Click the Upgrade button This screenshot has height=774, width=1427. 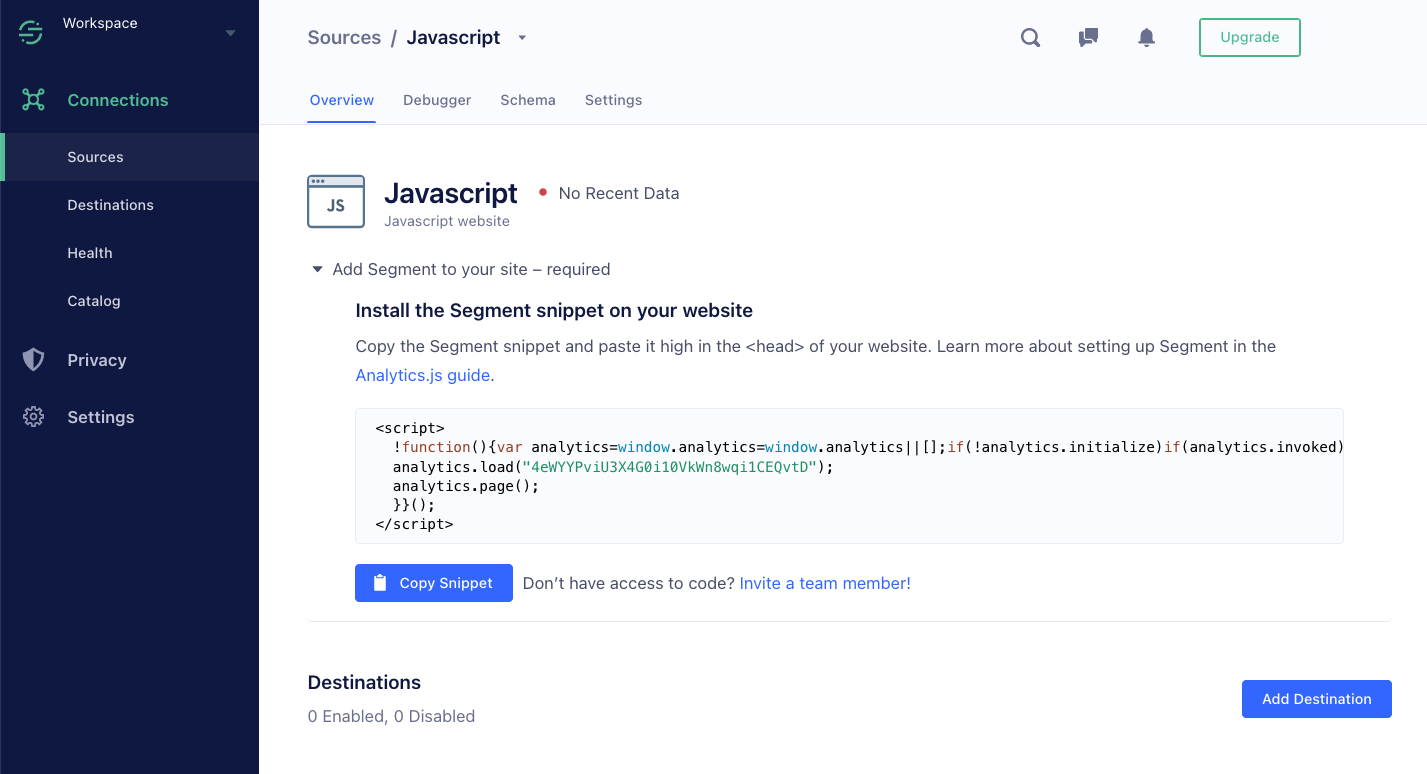coord(1250,37)
